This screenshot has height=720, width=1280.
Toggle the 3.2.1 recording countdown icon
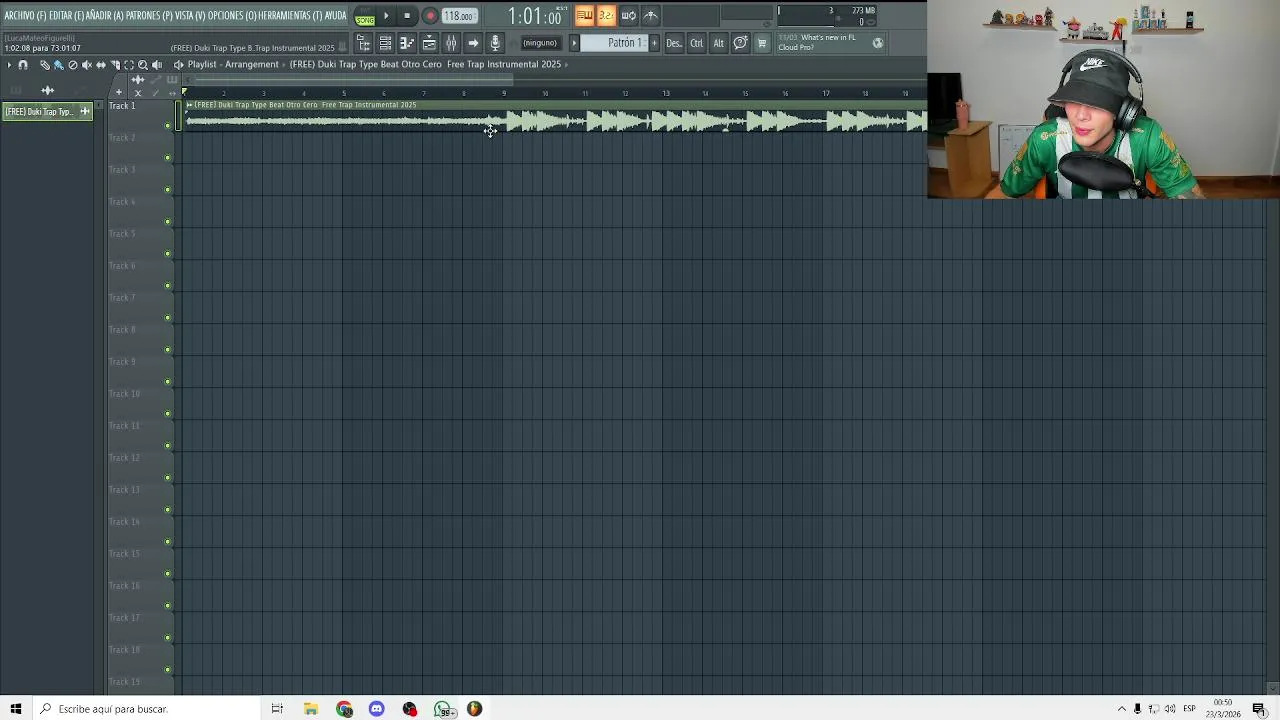click(x=606, y=16)
